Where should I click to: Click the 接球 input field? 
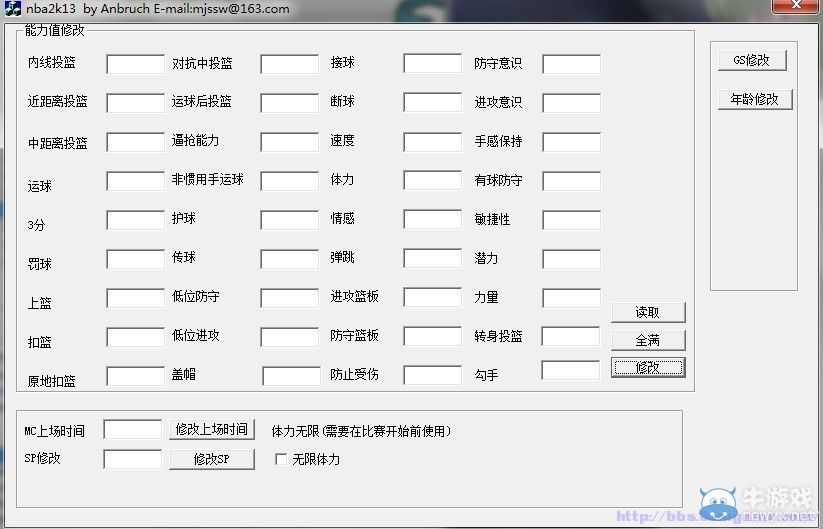(432, 64)
